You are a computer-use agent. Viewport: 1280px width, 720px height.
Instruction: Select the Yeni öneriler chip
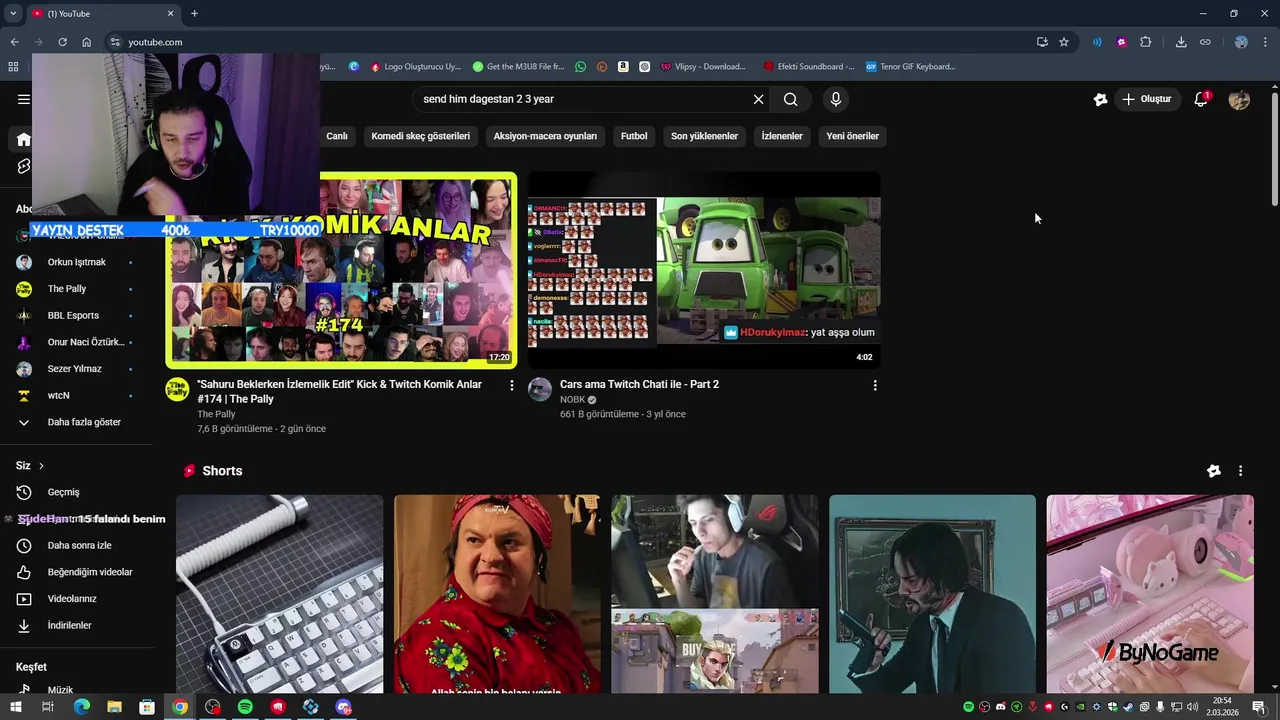(852, 136)
